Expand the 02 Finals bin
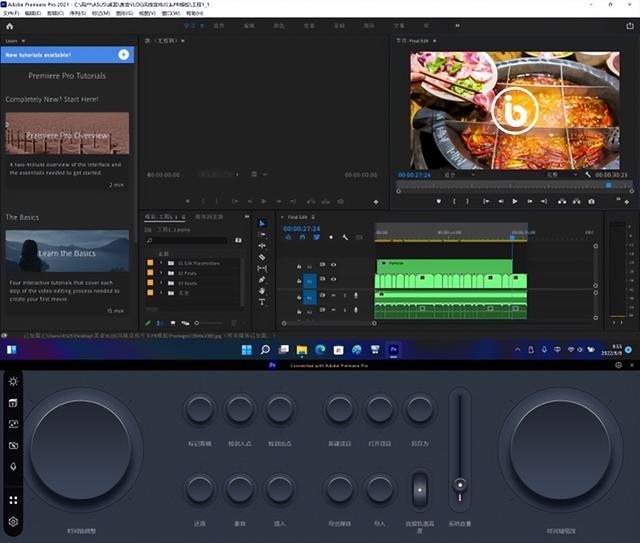This screenshot has height=543, width=640. coord(161,273)
